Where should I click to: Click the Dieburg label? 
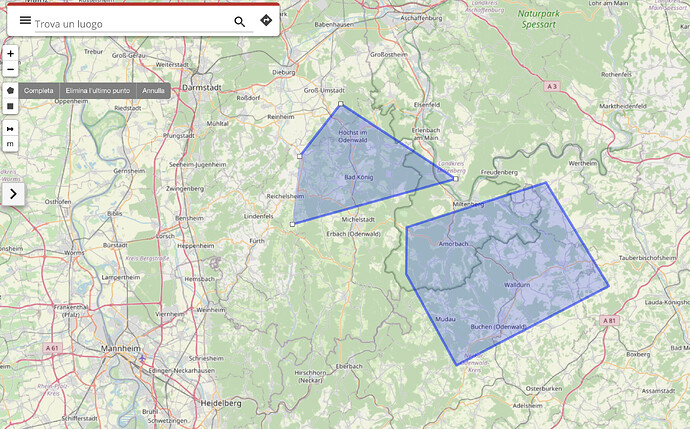pyautogui.click(x=284, y=72)
